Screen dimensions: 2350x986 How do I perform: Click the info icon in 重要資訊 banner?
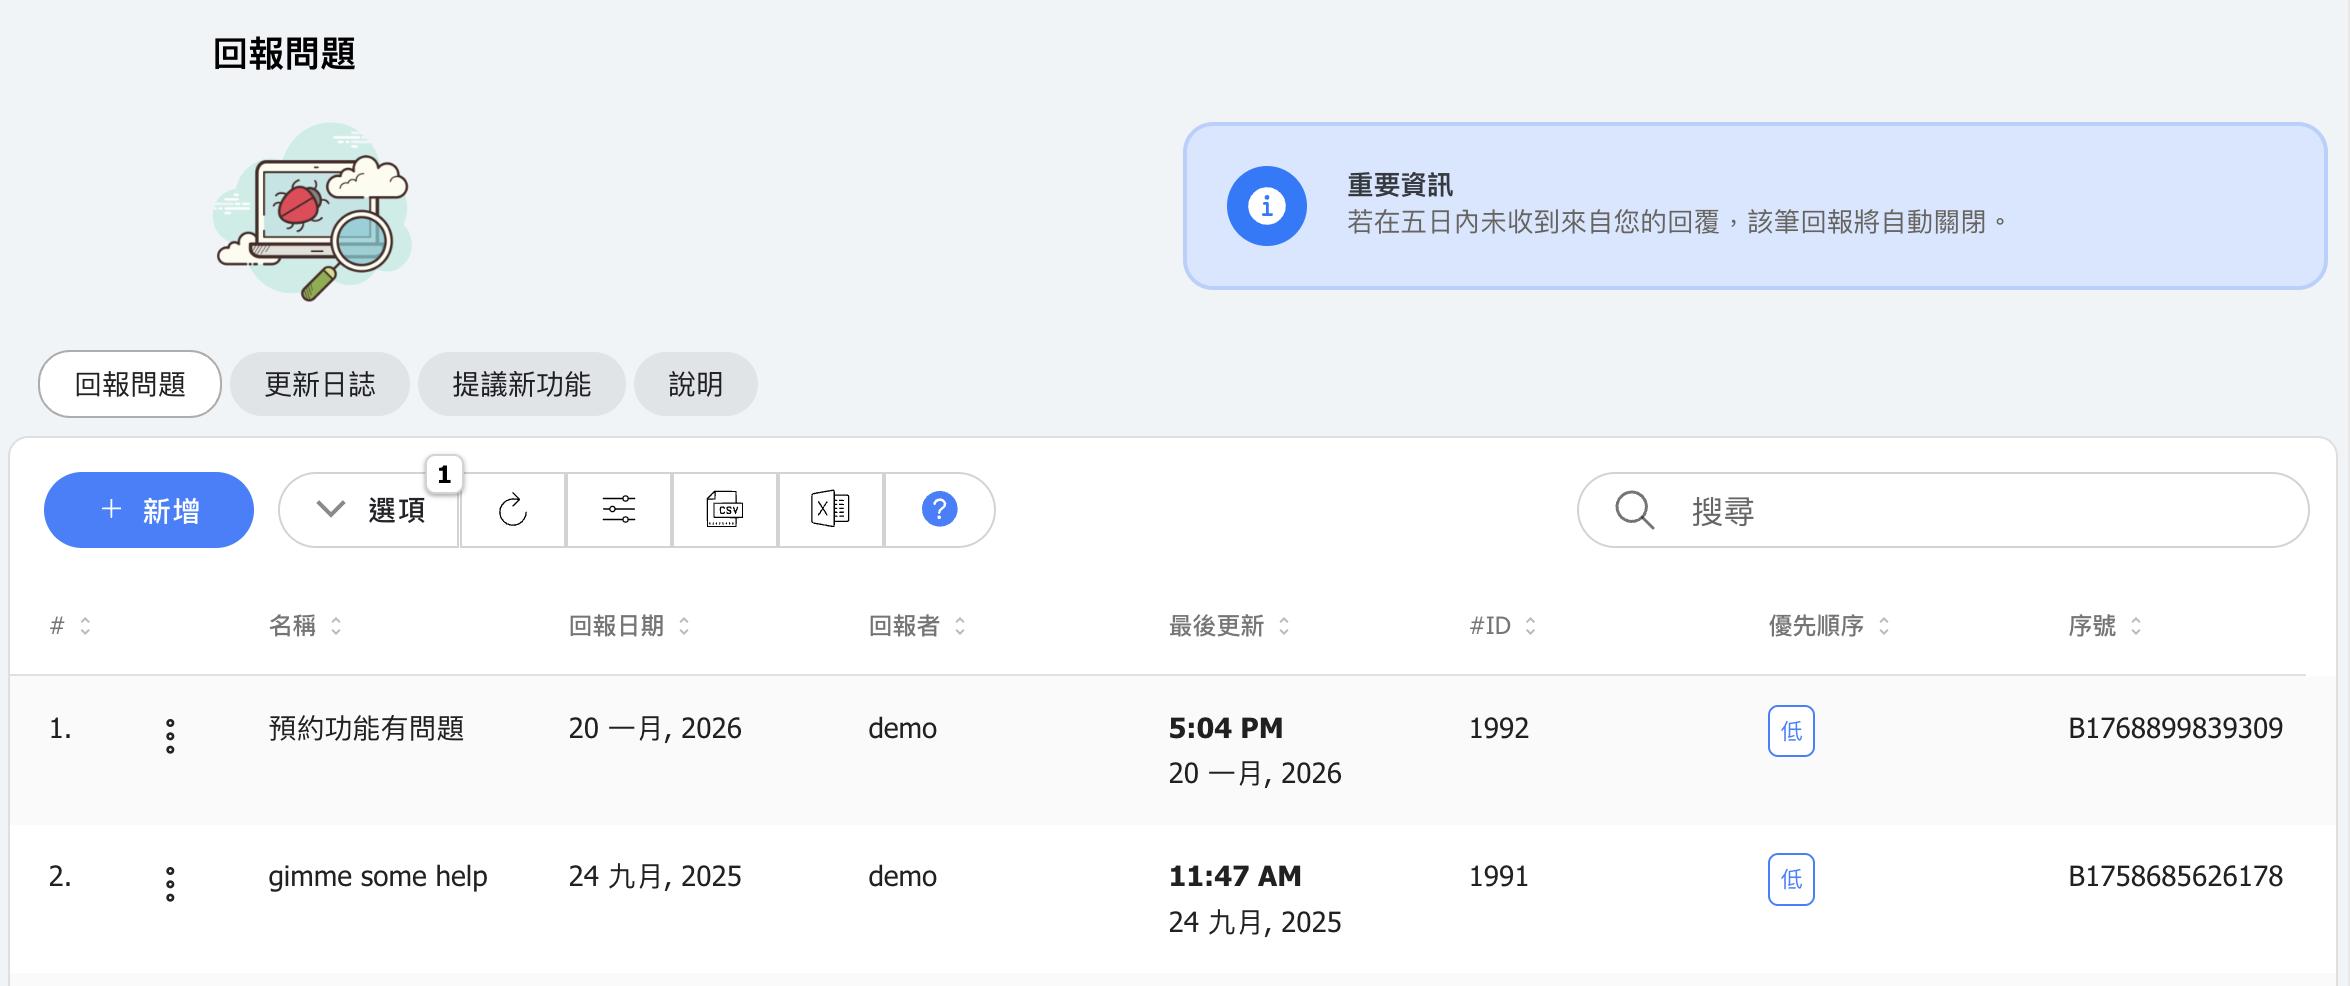[1266, 206]
